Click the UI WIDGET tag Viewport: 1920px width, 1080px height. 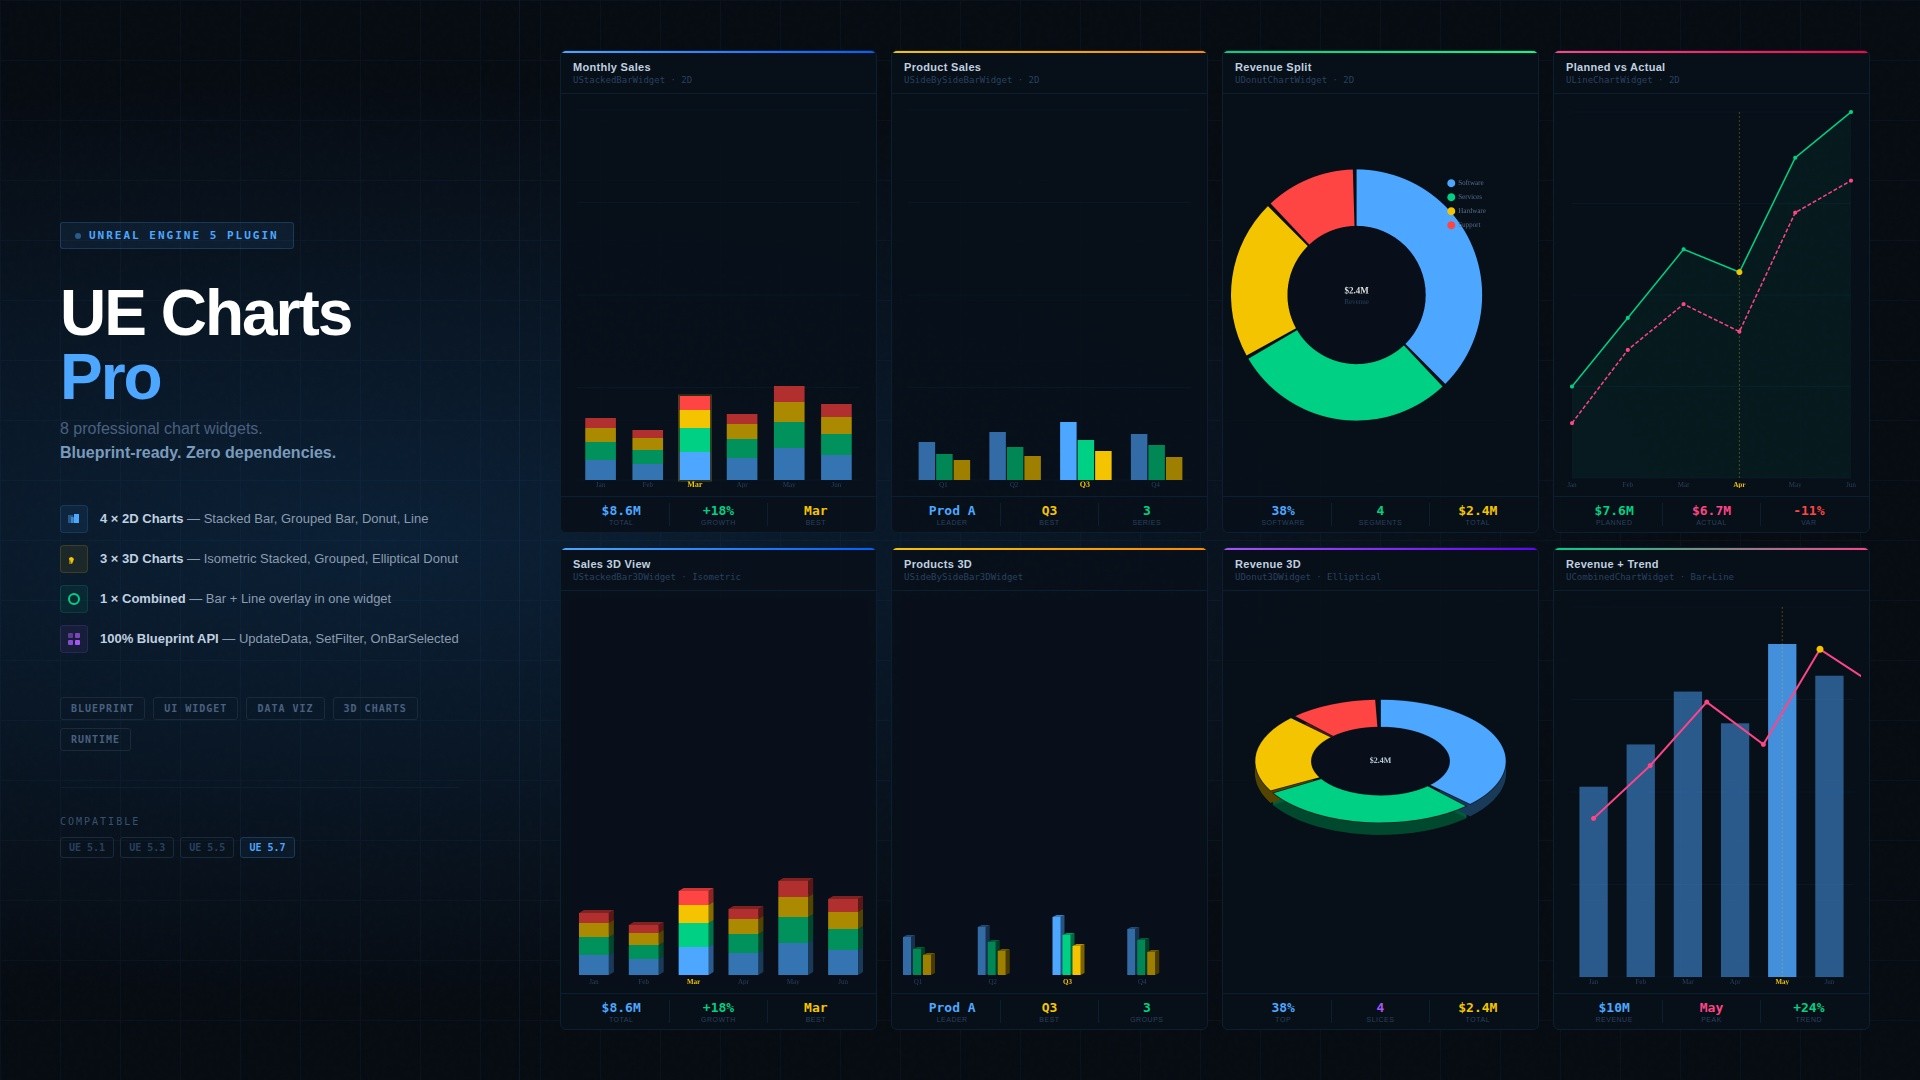tap(195, 708)
